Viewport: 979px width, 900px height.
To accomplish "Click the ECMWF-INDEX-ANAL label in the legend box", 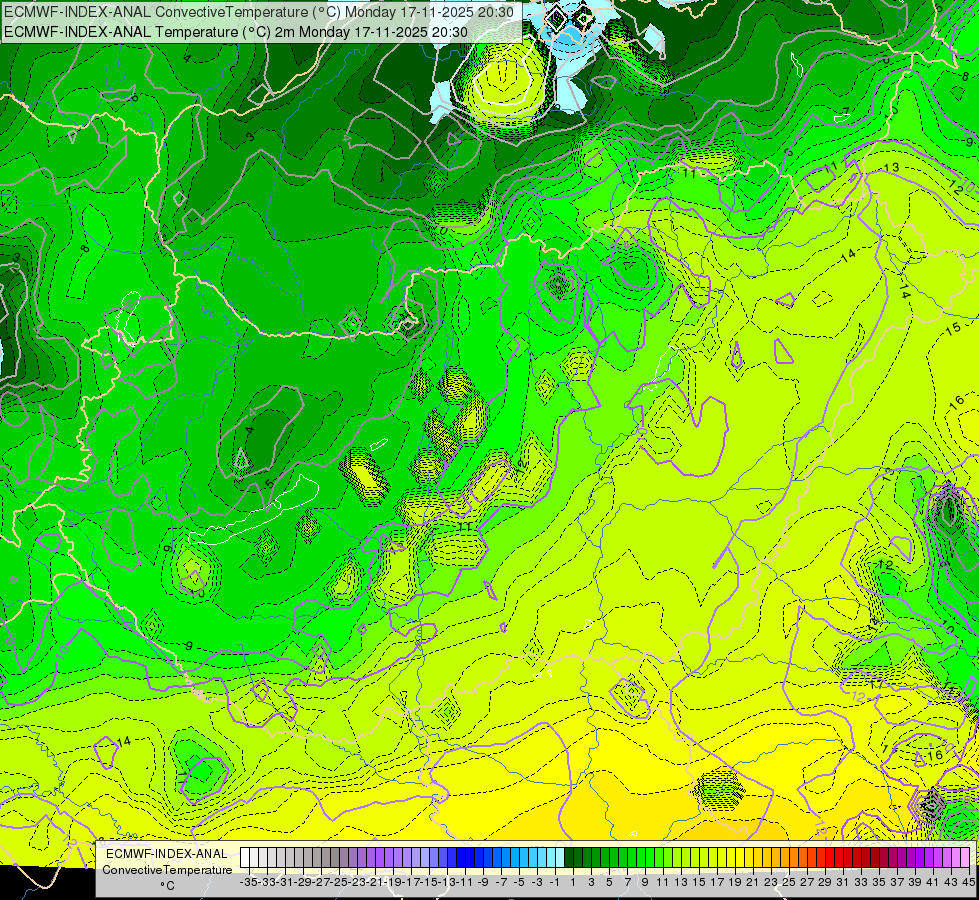I will 167,854.
